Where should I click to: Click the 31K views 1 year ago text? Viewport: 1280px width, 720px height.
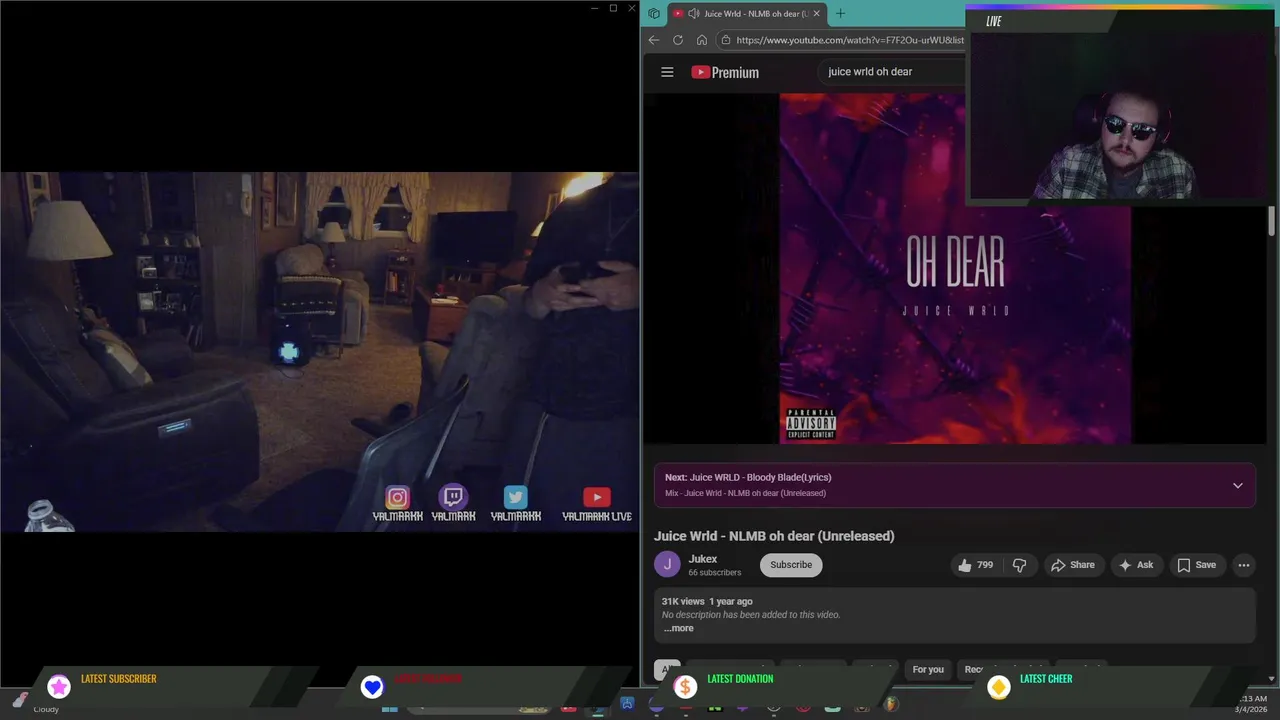707,601
